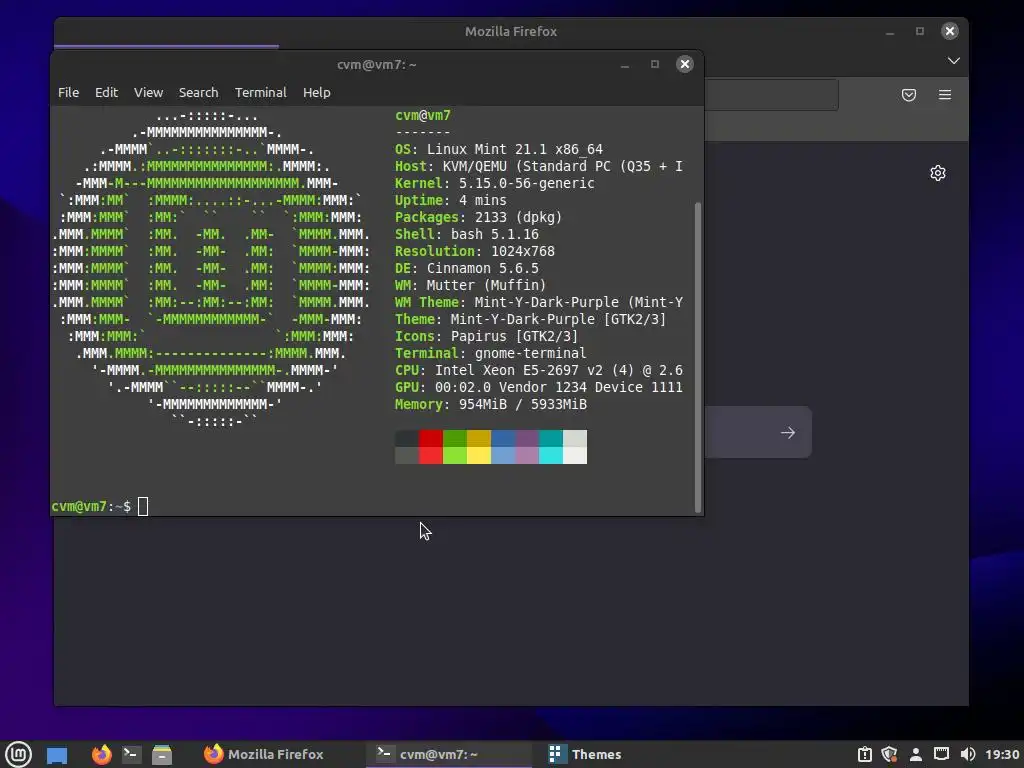Launch Terminal from the panel launcher
This screenshot has width=1024, height=768.
pyautogui.click(x=131, y=754)
